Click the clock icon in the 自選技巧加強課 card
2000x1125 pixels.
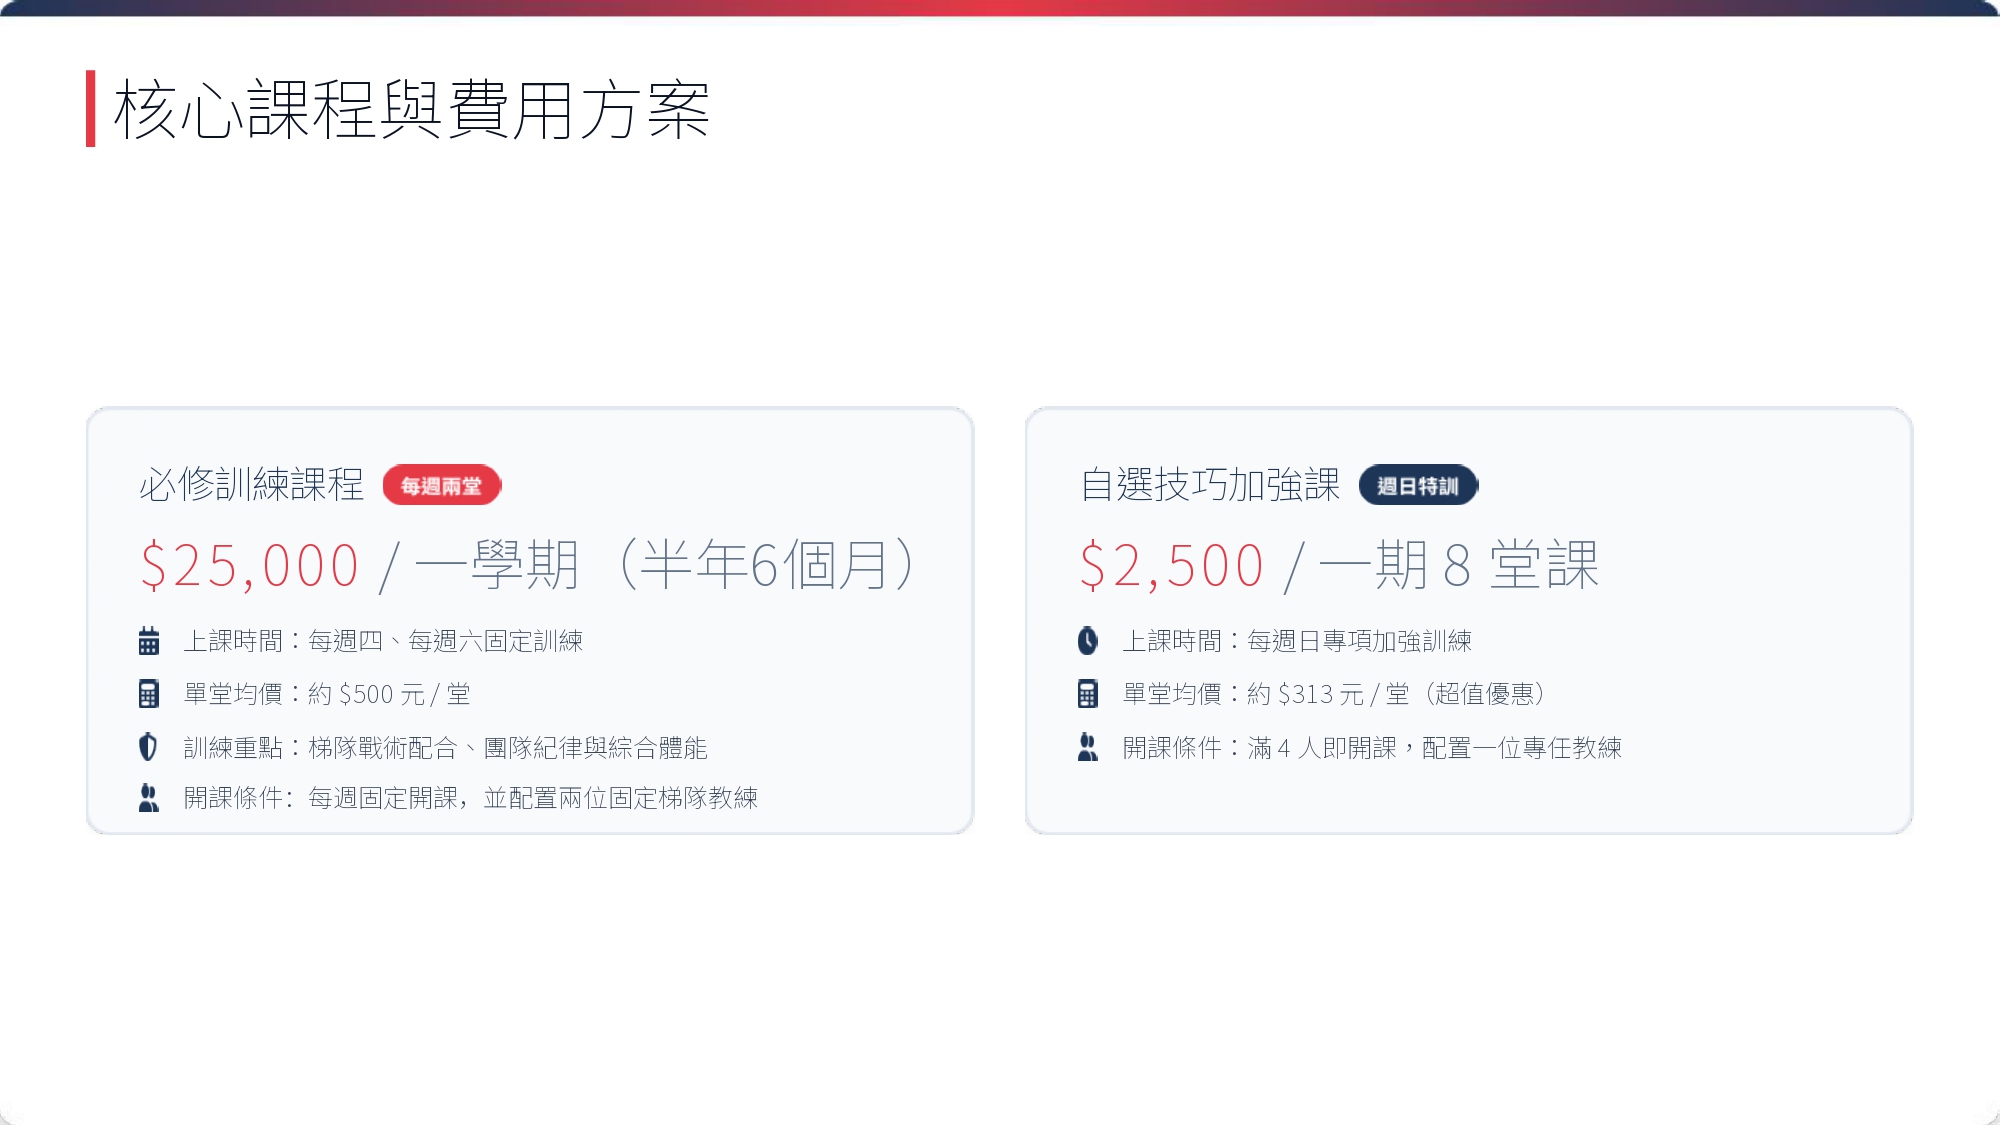pyautogui.click(x=1088, y=641)
